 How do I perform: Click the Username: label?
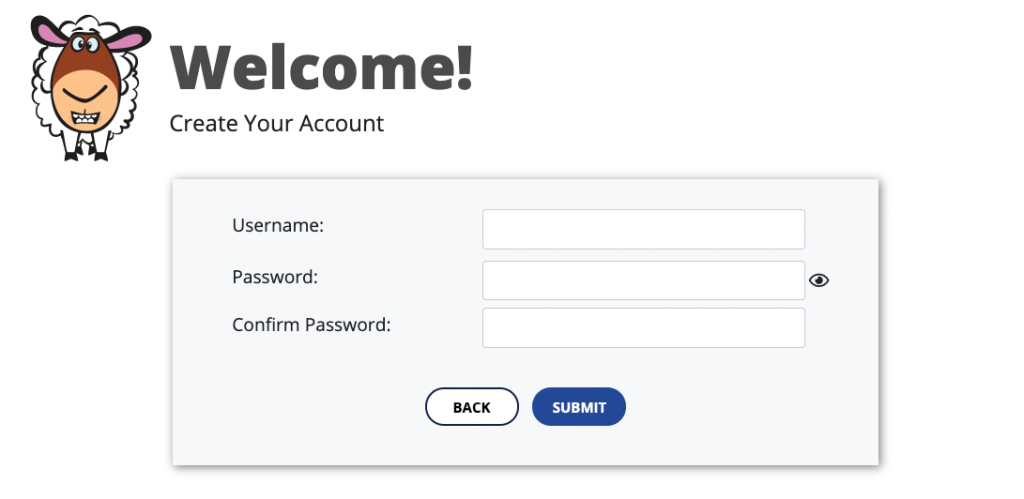point(278,225)
